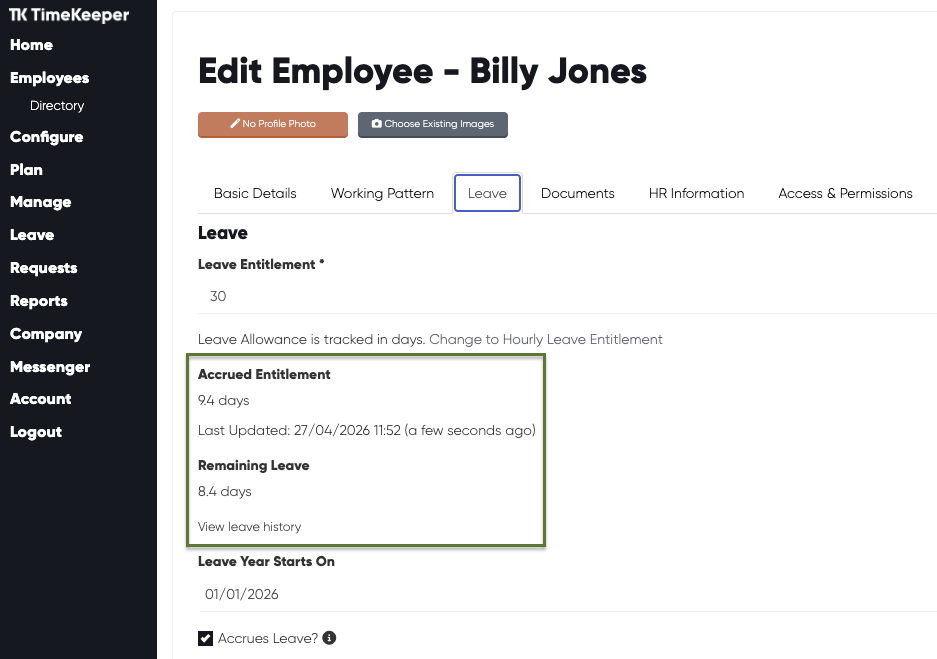Image resolution: width=937 pixels, height=659 pixels.
Task: Click the camera icon on Choose Existing Images
Action: point(376,124)
